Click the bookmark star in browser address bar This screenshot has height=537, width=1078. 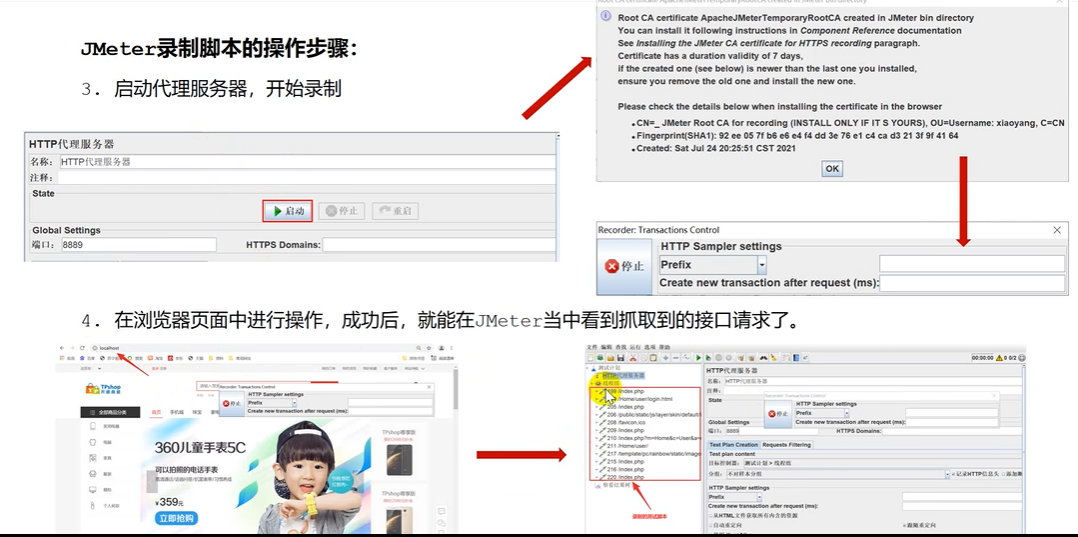click(x=429, y=348)
